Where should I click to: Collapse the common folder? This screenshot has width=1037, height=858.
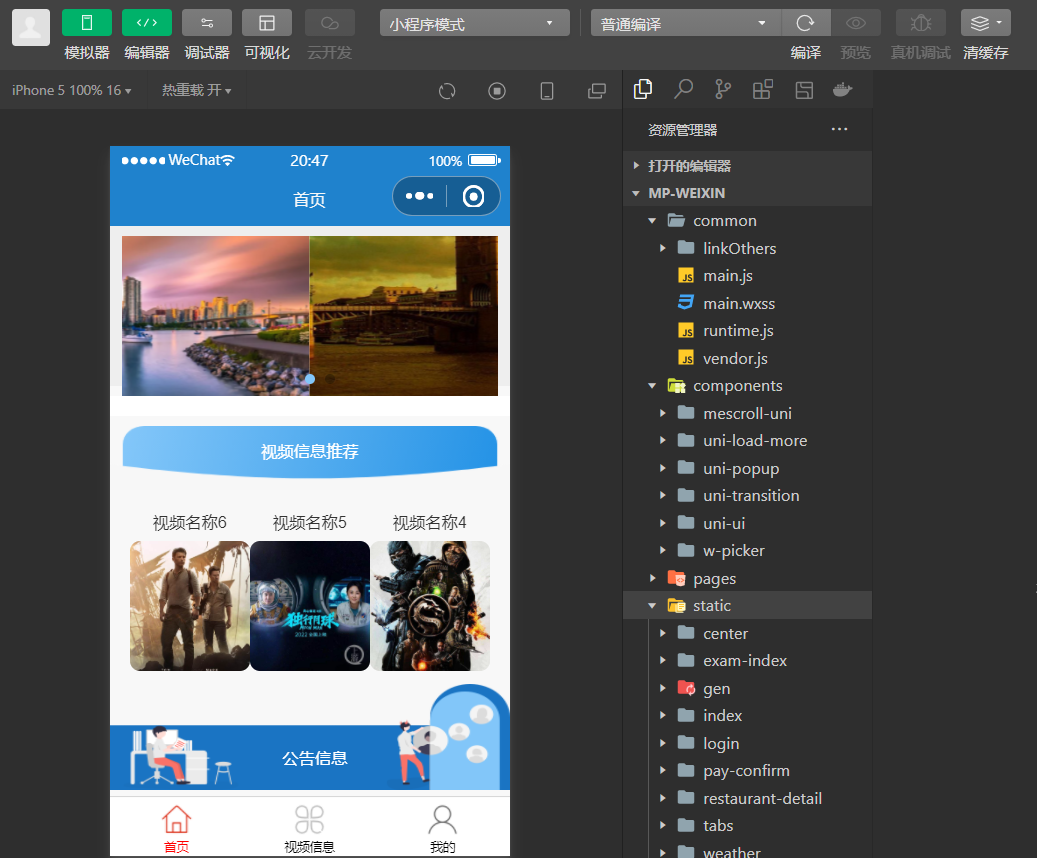747,220
